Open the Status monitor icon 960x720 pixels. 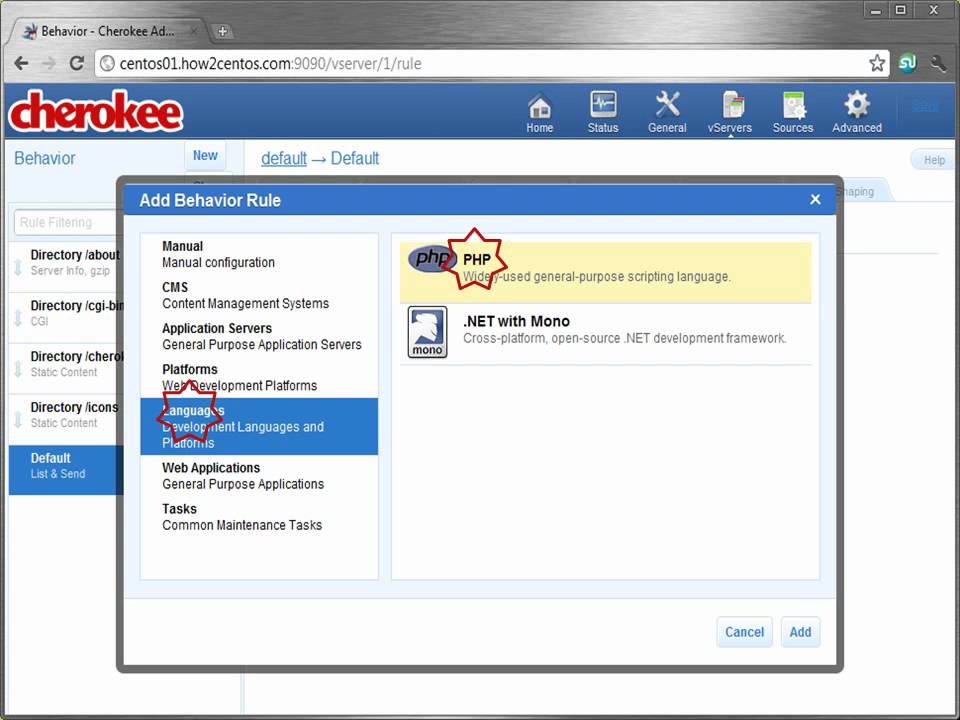(x=603, y=113)
